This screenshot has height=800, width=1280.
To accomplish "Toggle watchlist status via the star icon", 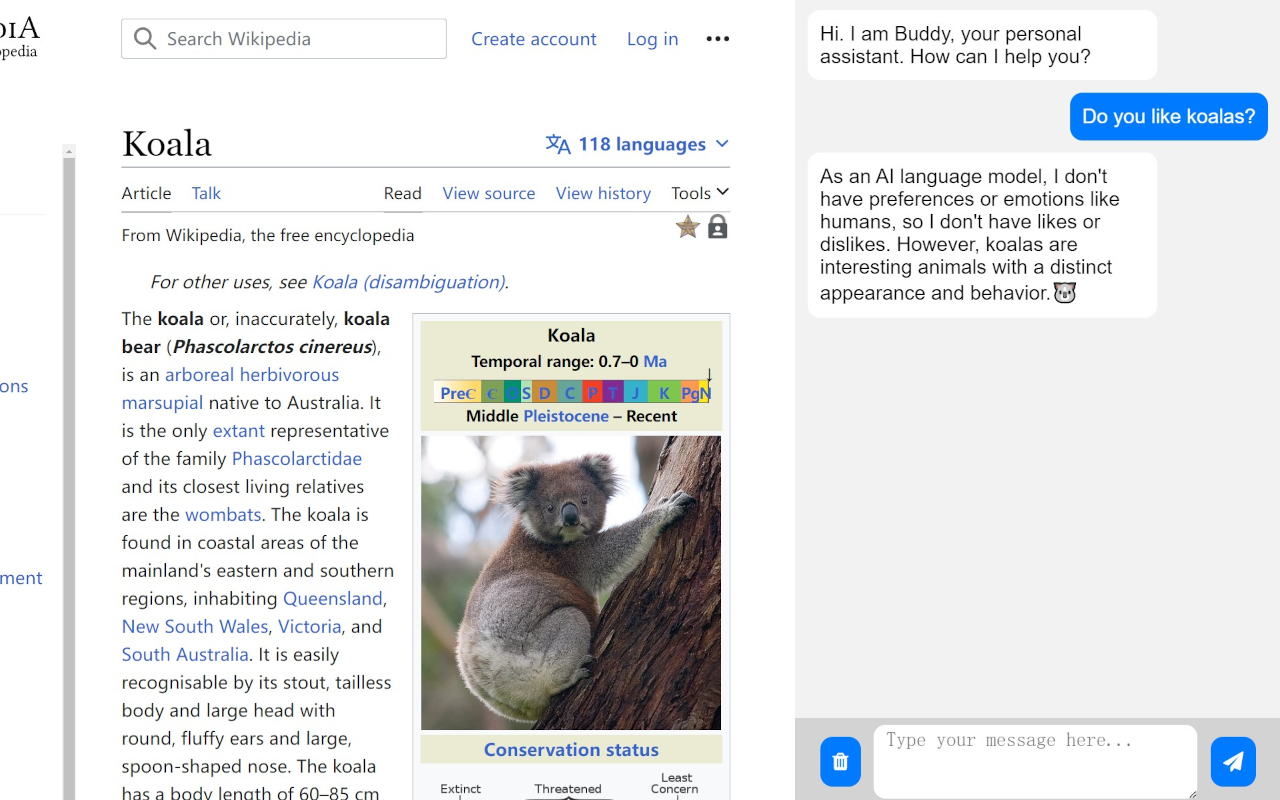I will point(687,227).
